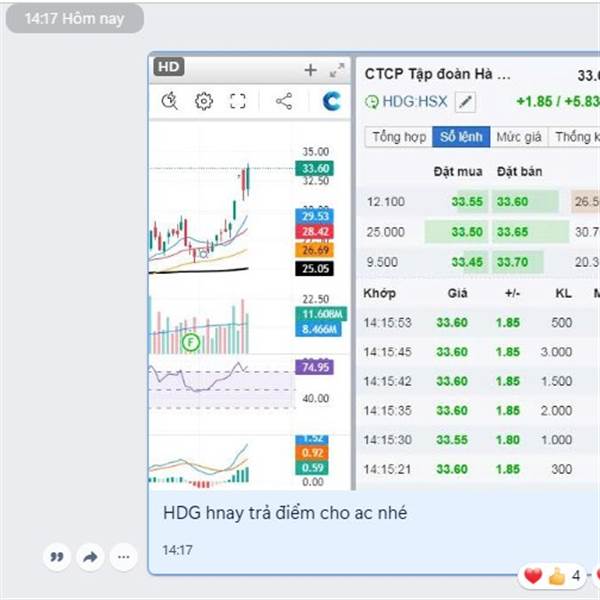Click the matched trade at 14:15:53

pyautogui.click(x=477, y=323)
